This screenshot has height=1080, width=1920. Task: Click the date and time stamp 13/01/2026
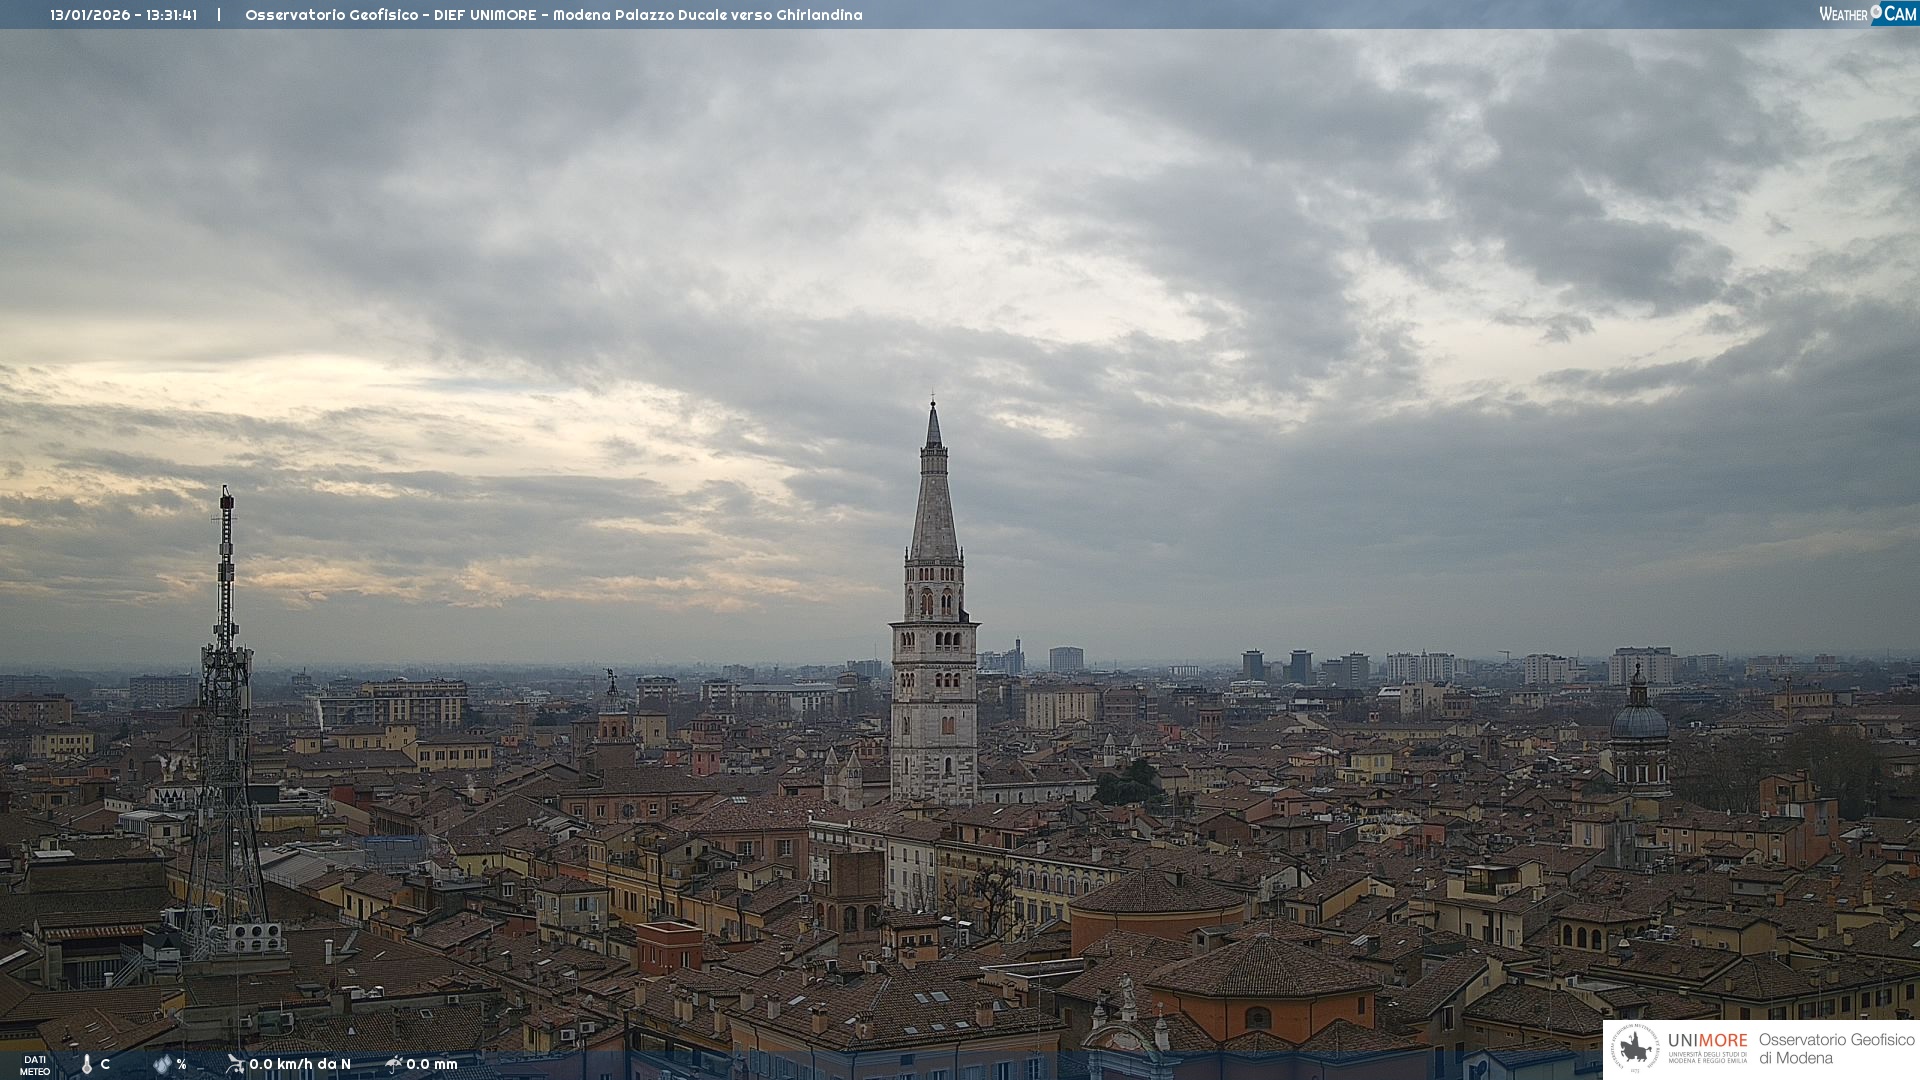[123, 15]
